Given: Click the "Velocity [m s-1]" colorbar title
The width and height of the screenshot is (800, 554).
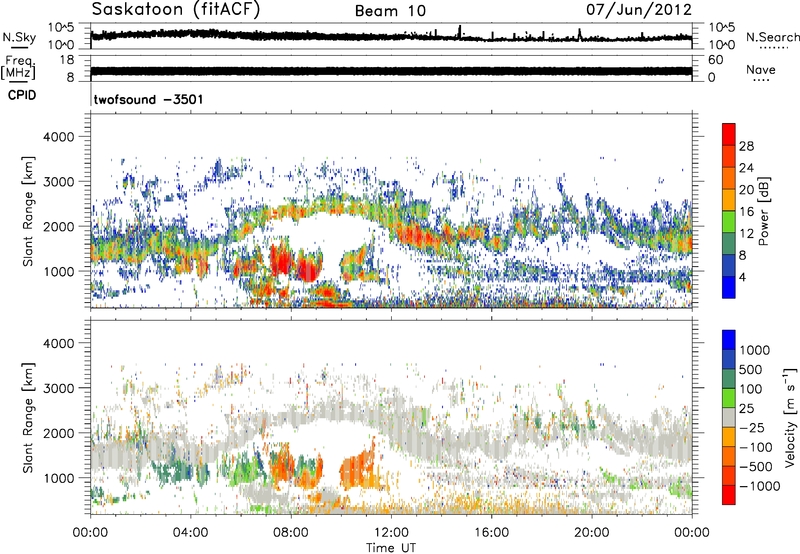Looking at the screenshot, I should (x=790, y=417).
